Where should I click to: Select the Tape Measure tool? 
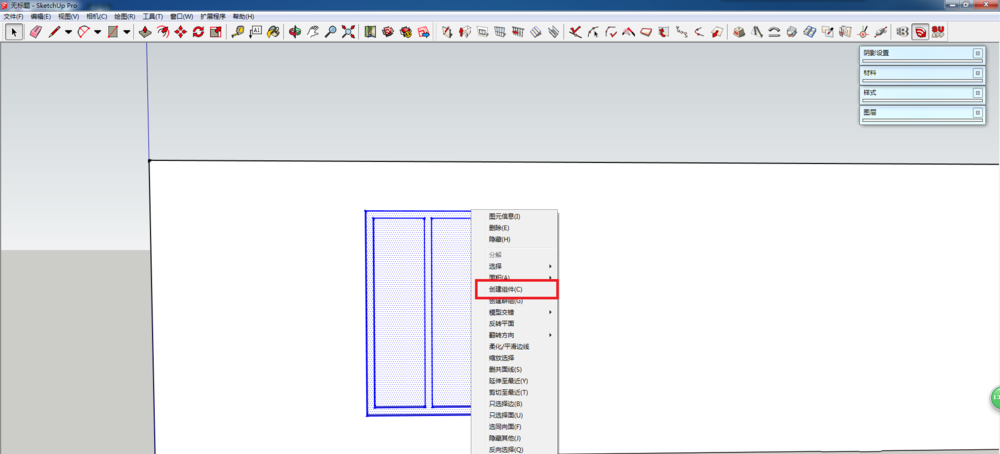[x=237, y=32]
